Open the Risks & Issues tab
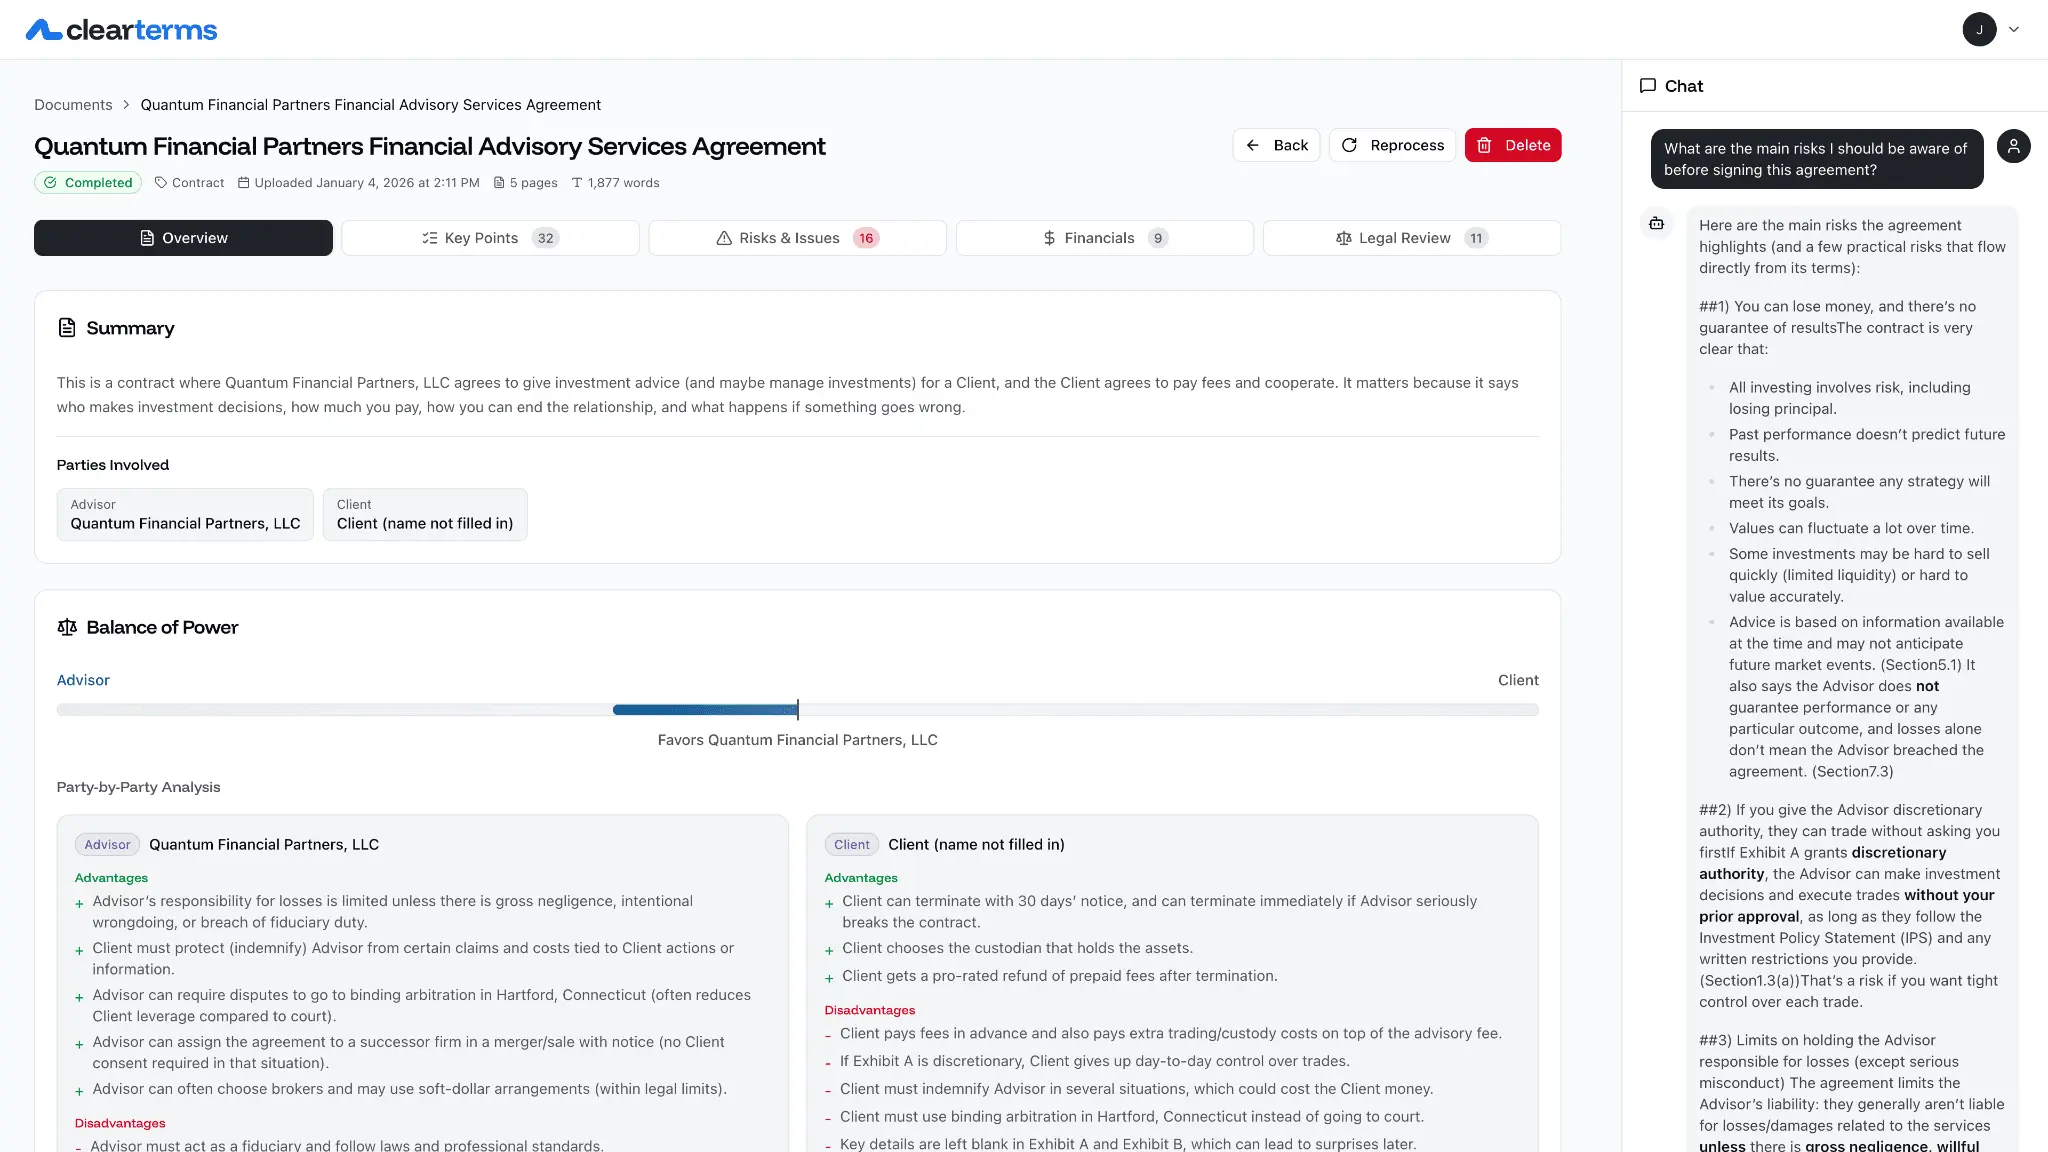2048x1152 pixels. [x=797, y=238]
